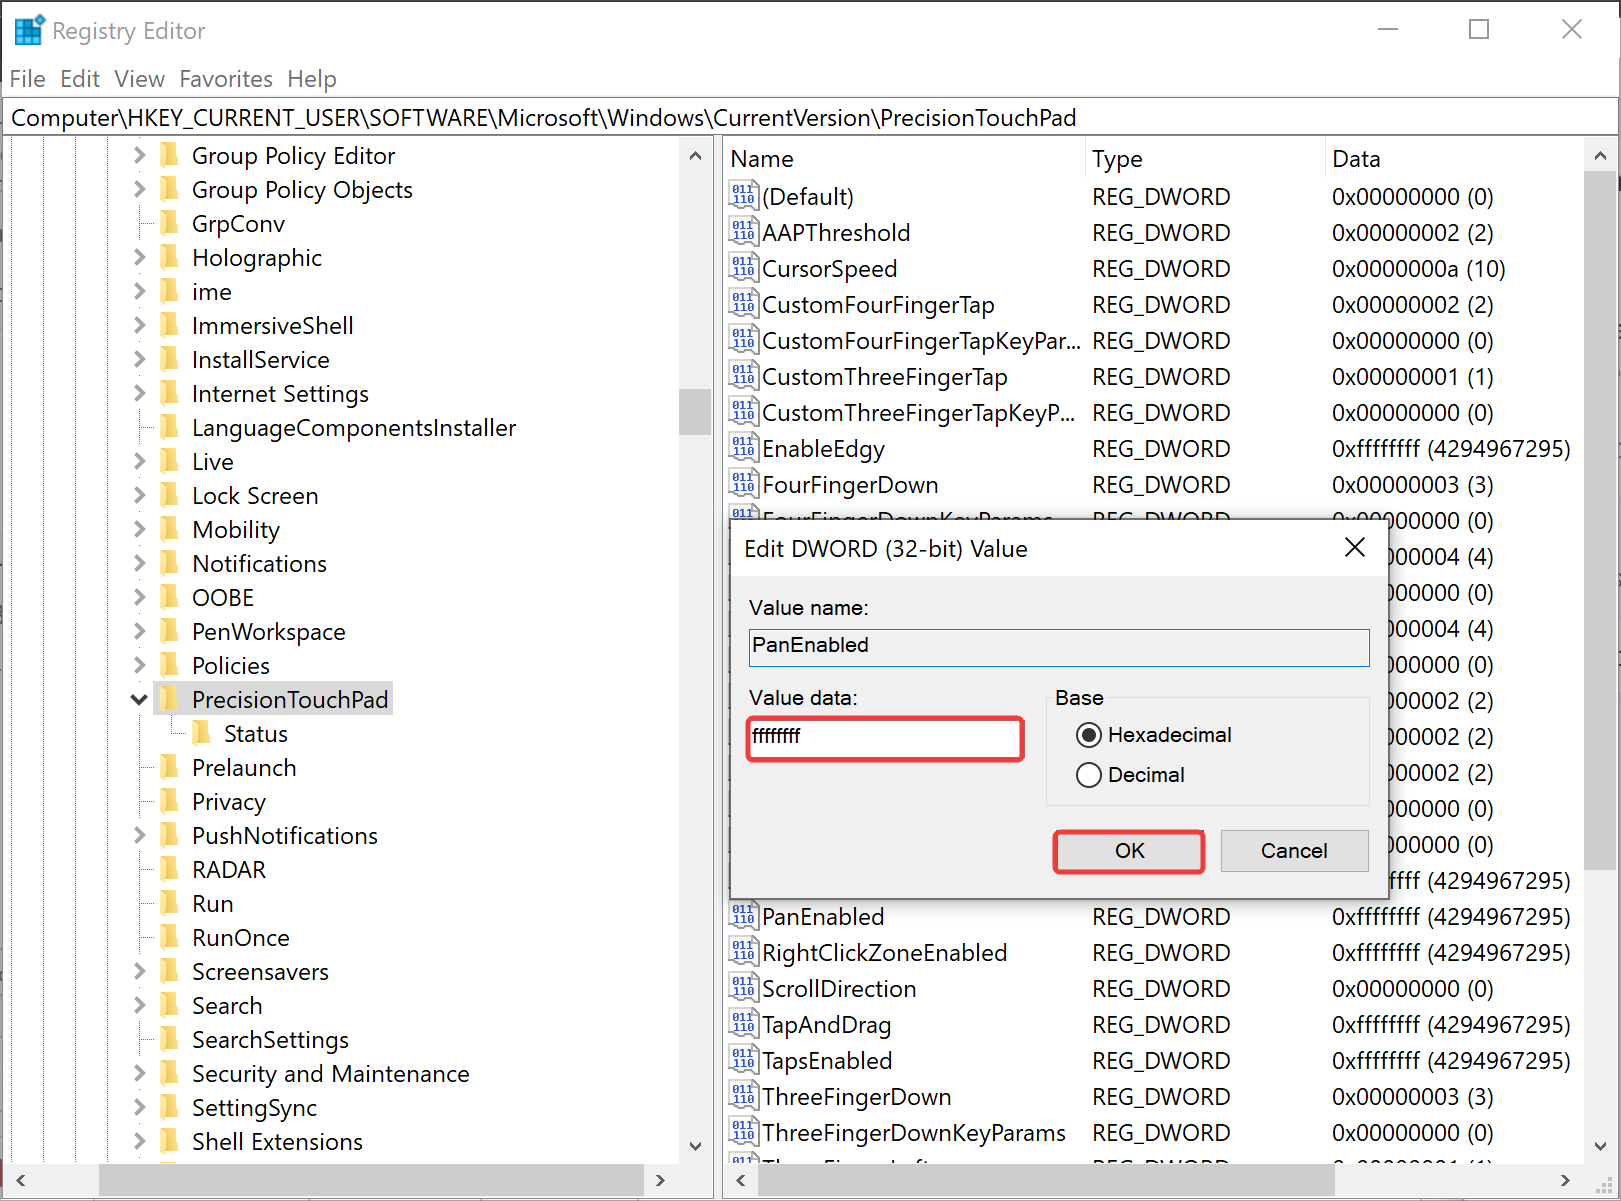
Task: Click the CustomFourFingerTap DWORD icon
Action: tap(743, 304)
